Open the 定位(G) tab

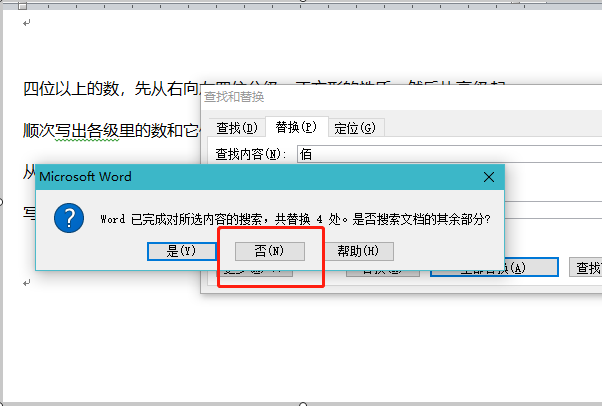coord(355,128)
